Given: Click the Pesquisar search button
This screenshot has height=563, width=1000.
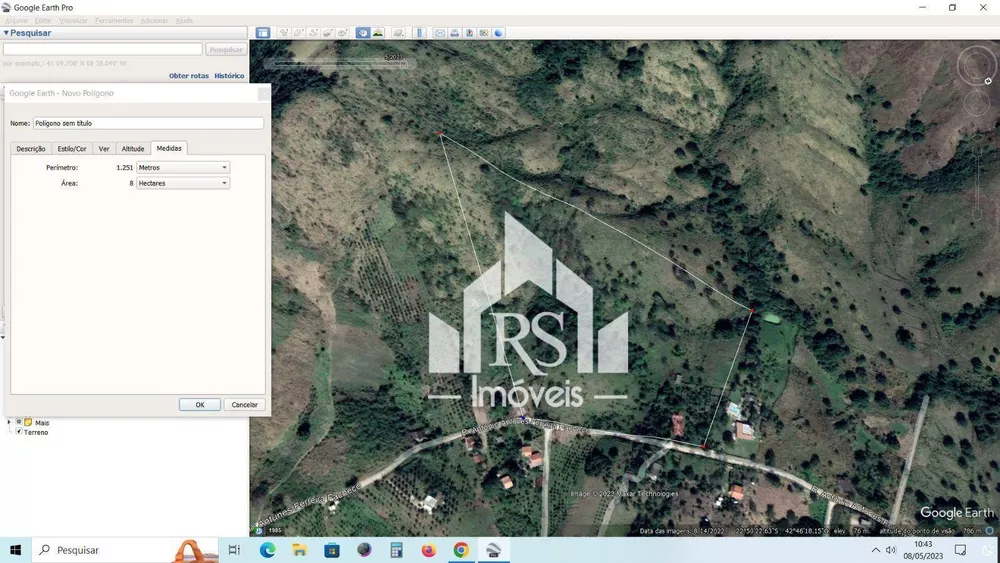Looking at the screenshot, I should click(226, 49).
